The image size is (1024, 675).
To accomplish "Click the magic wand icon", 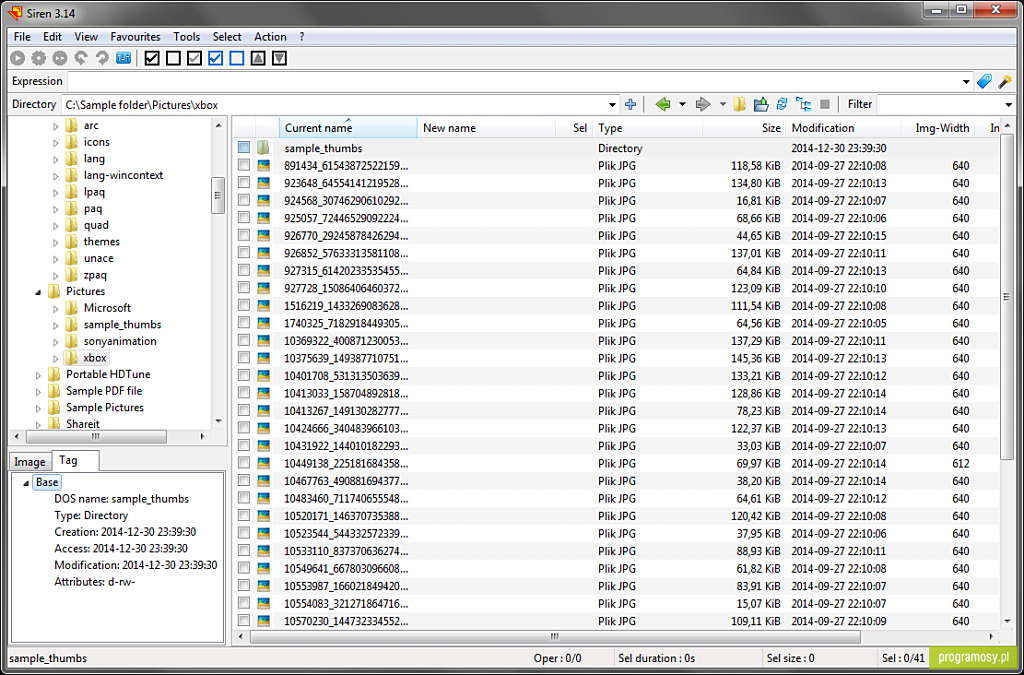I will pos(1005,82).
